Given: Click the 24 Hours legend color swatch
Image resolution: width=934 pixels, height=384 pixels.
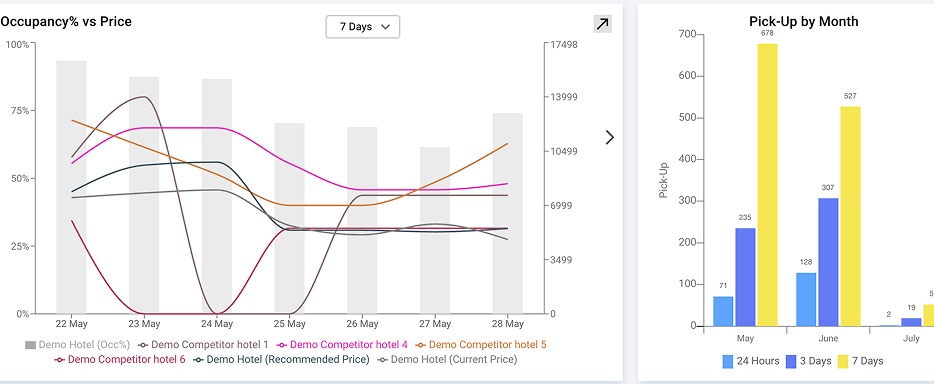Looking at the screenshot, I should [x=728, y=361].
